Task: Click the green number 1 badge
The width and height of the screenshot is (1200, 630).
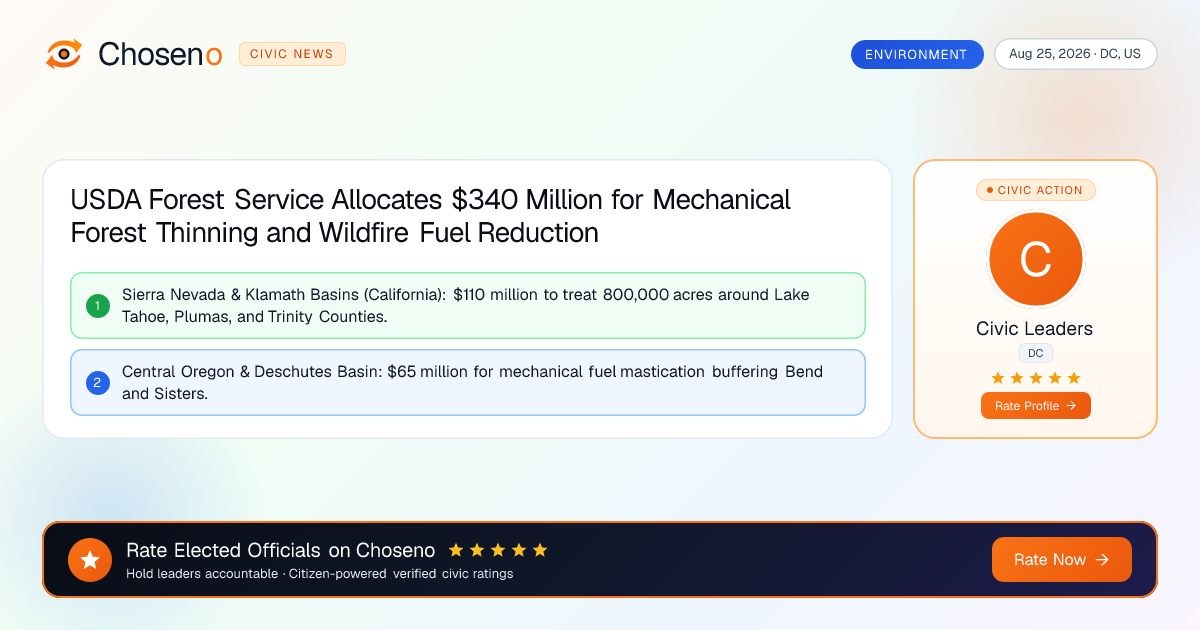Action: (98, 305)
